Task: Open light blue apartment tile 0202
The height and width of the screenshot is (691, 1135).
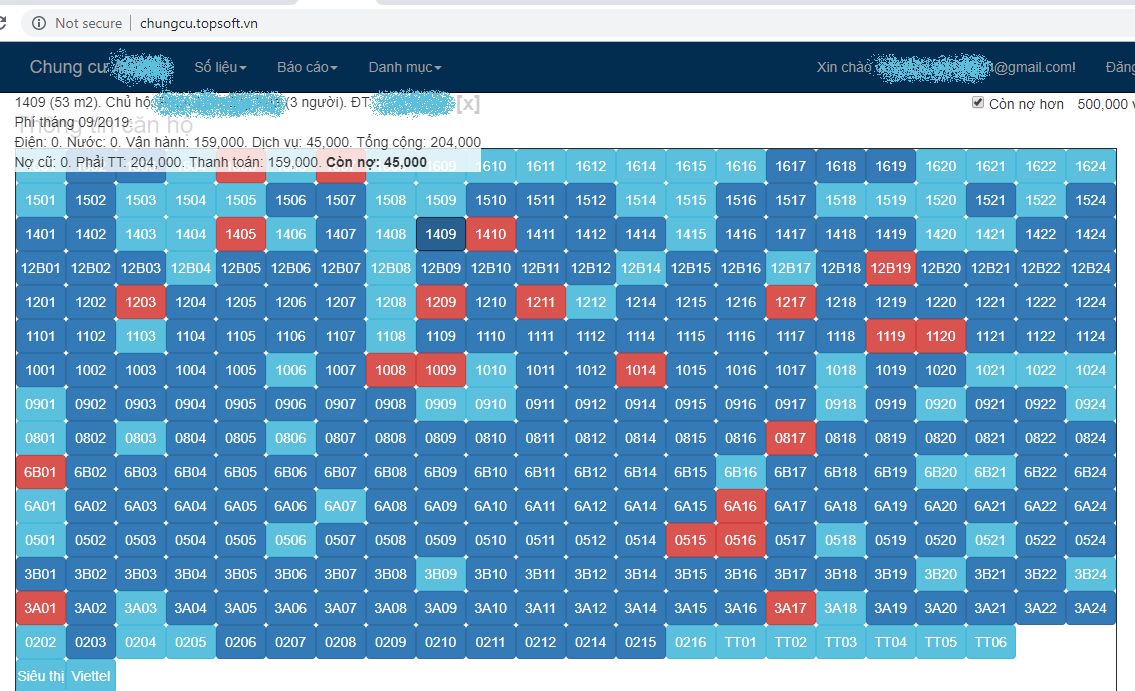Action: coord(41,643)
